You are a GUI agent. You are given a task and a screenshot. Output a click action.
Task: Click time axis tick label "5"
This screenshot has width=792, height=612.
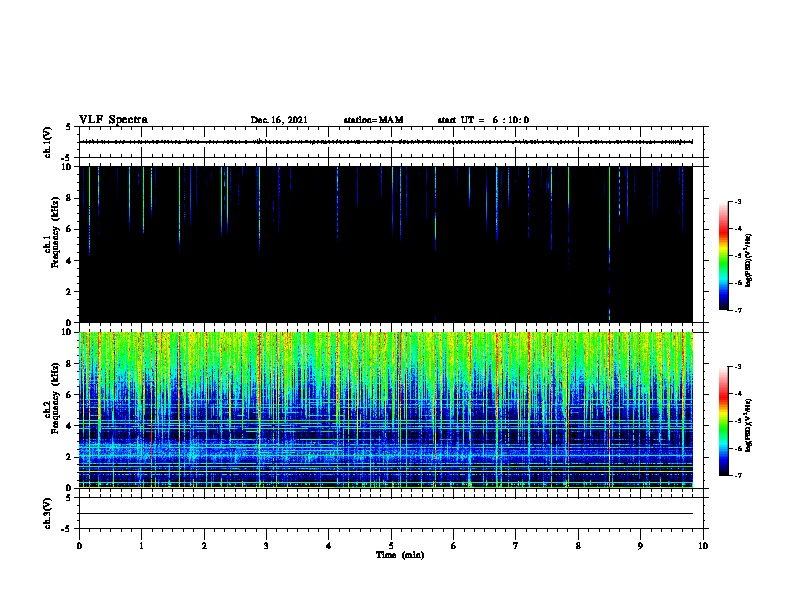(391, 546)
